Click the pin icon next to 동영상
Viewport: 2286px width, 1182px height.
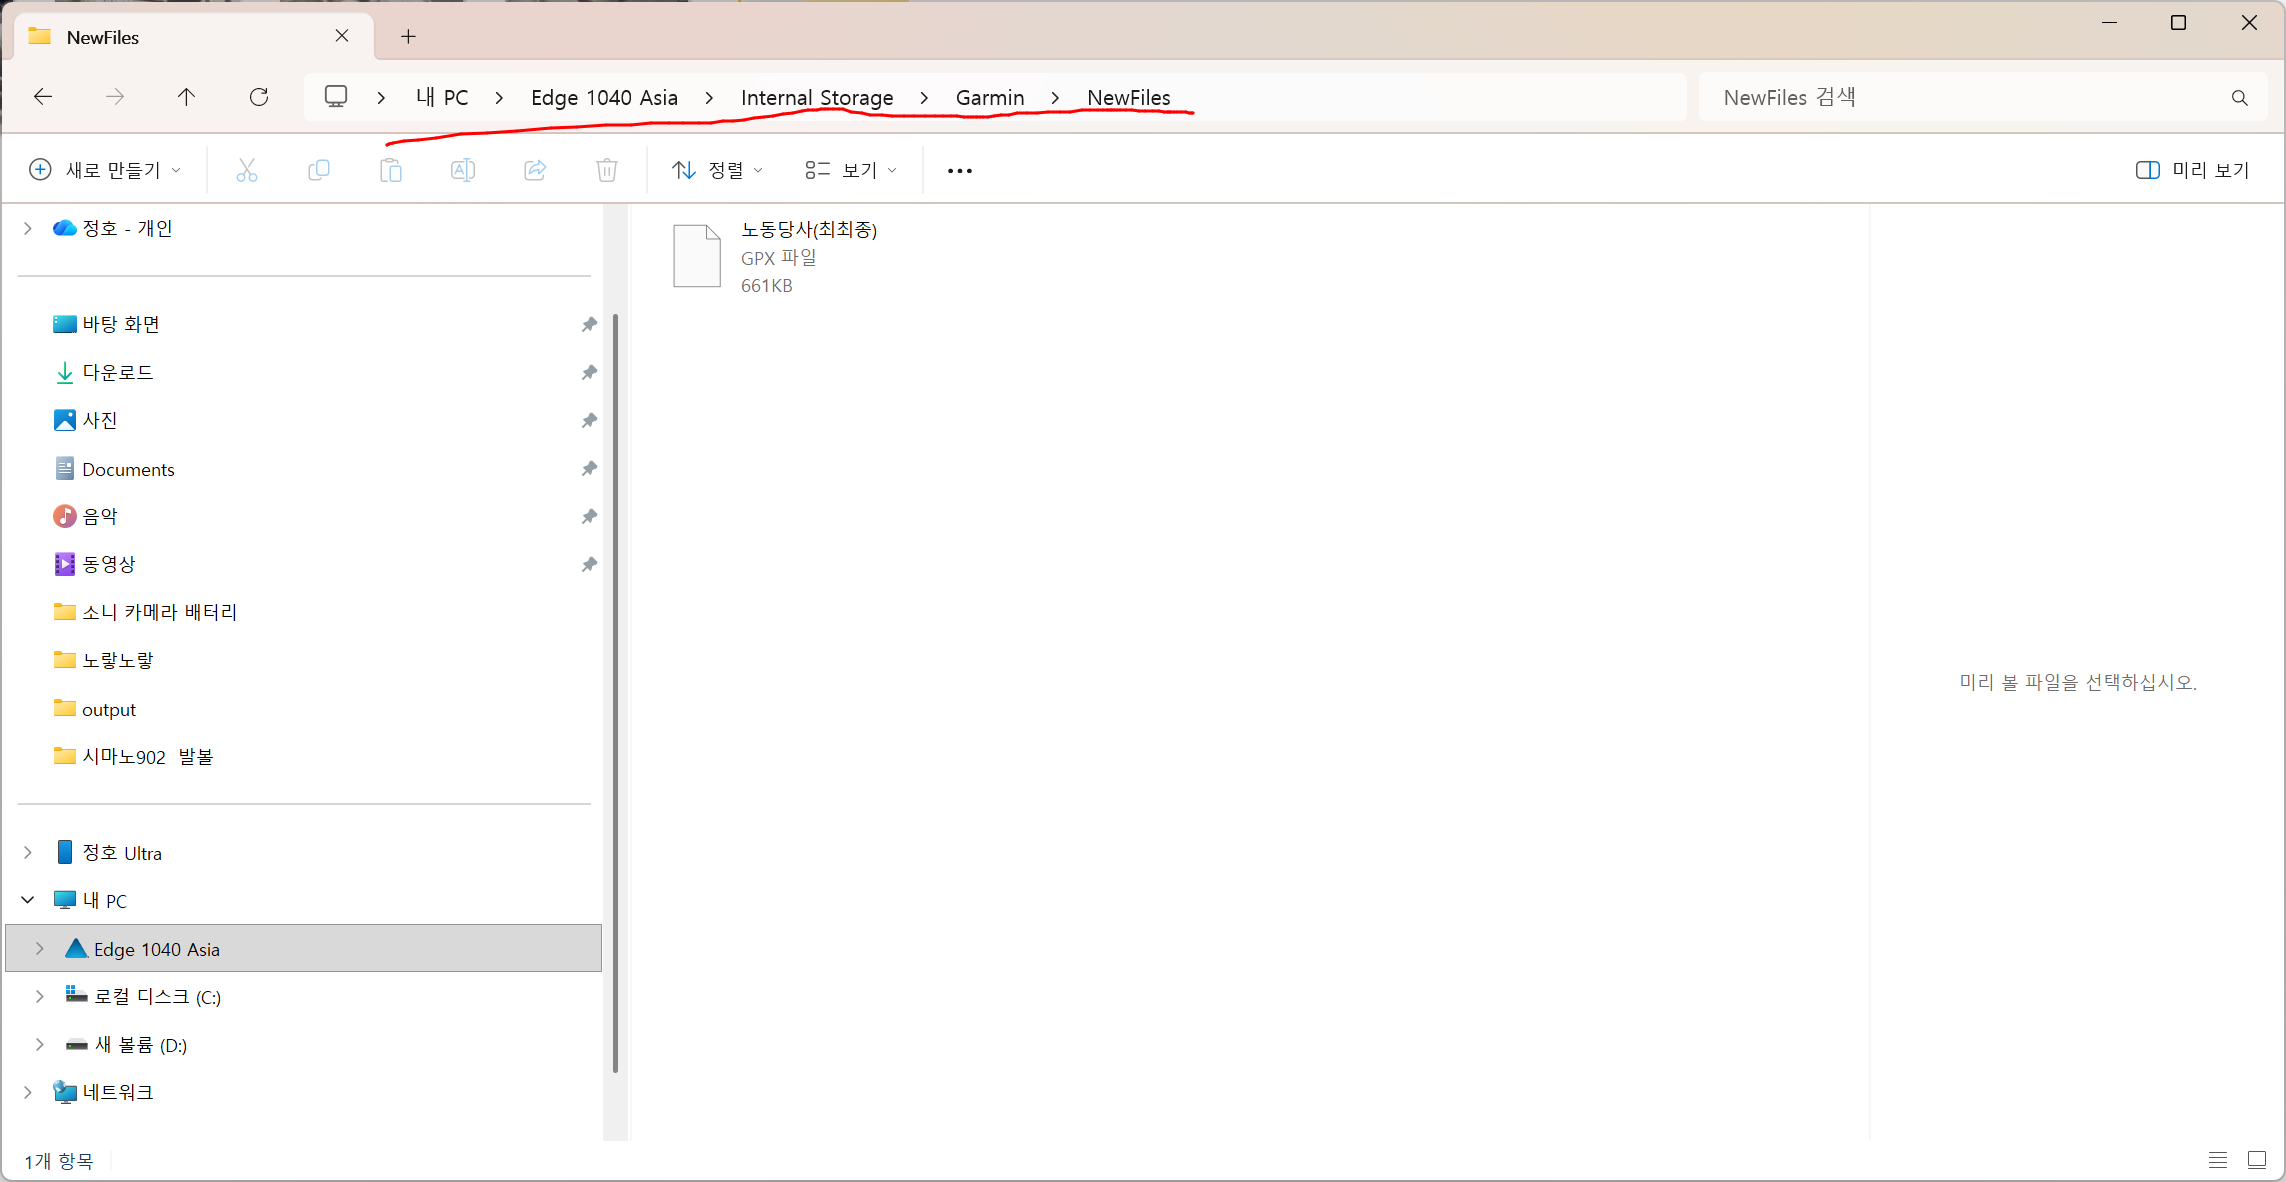[x=589, y=564]
